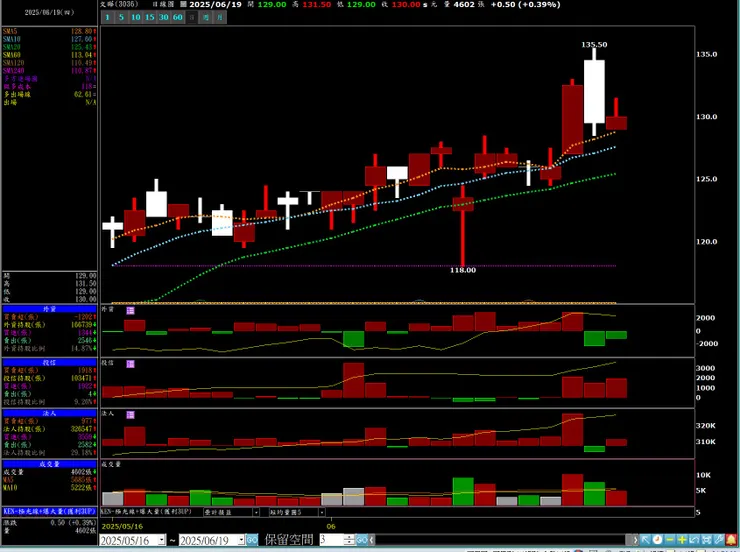
Task: Click the SMA10 legend row
Action: (x=50, y=39)
